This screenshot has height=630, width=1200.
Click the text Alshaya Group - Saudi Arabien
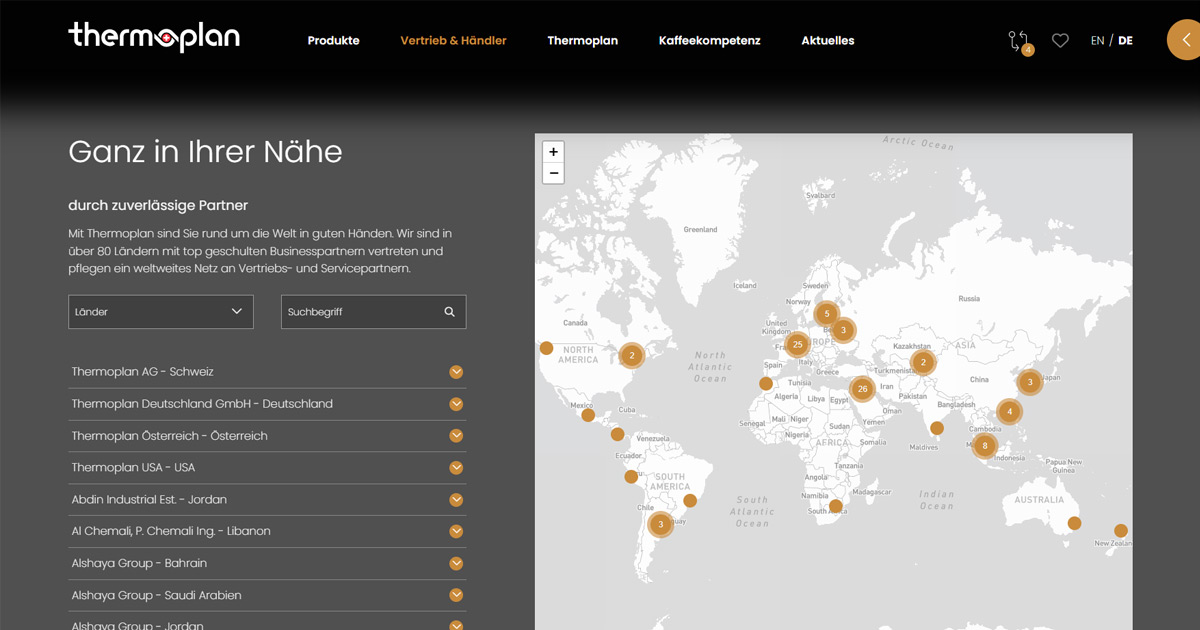tap(156, 595)
